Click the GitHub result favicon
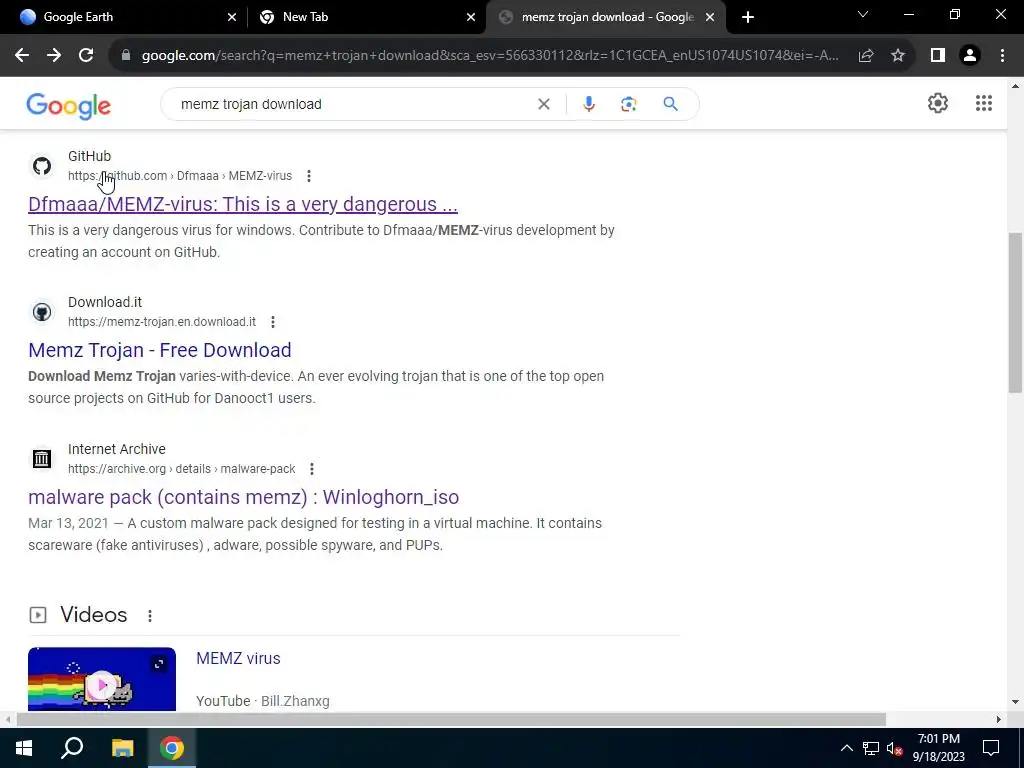The width and height of the screenshot is (1024, 768). 42,166
